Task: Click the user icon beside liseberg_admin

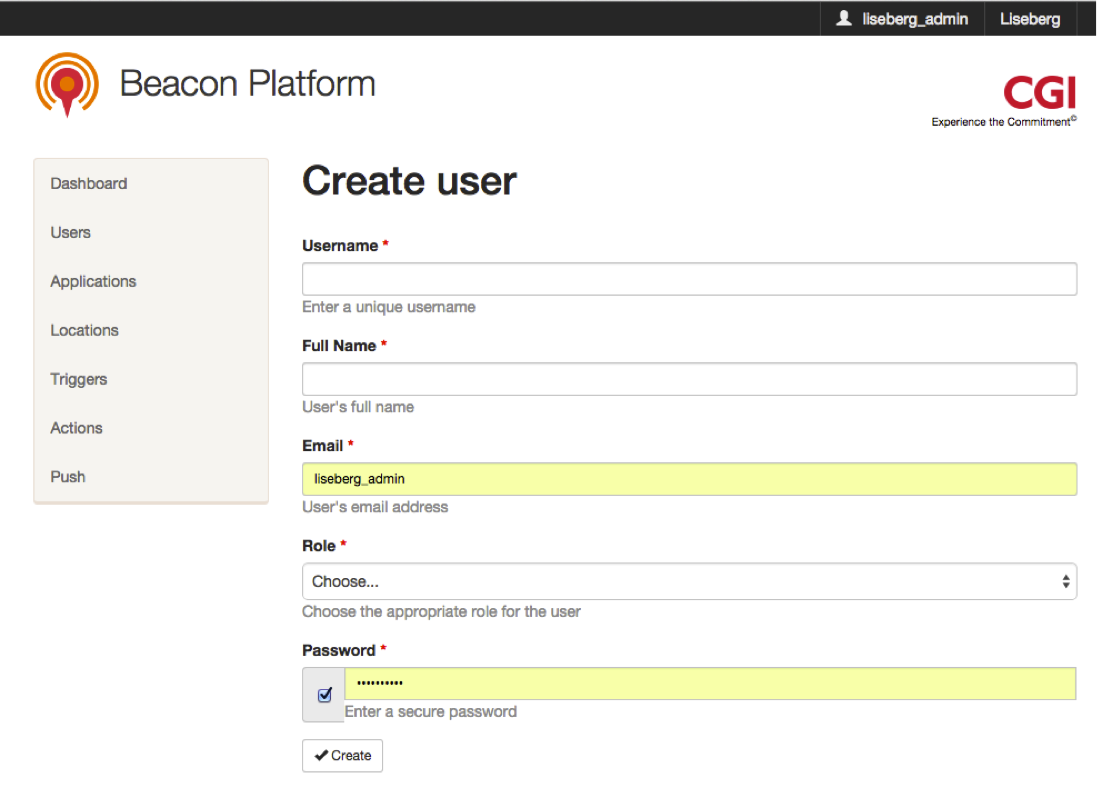Action: [x=844, y=18]
